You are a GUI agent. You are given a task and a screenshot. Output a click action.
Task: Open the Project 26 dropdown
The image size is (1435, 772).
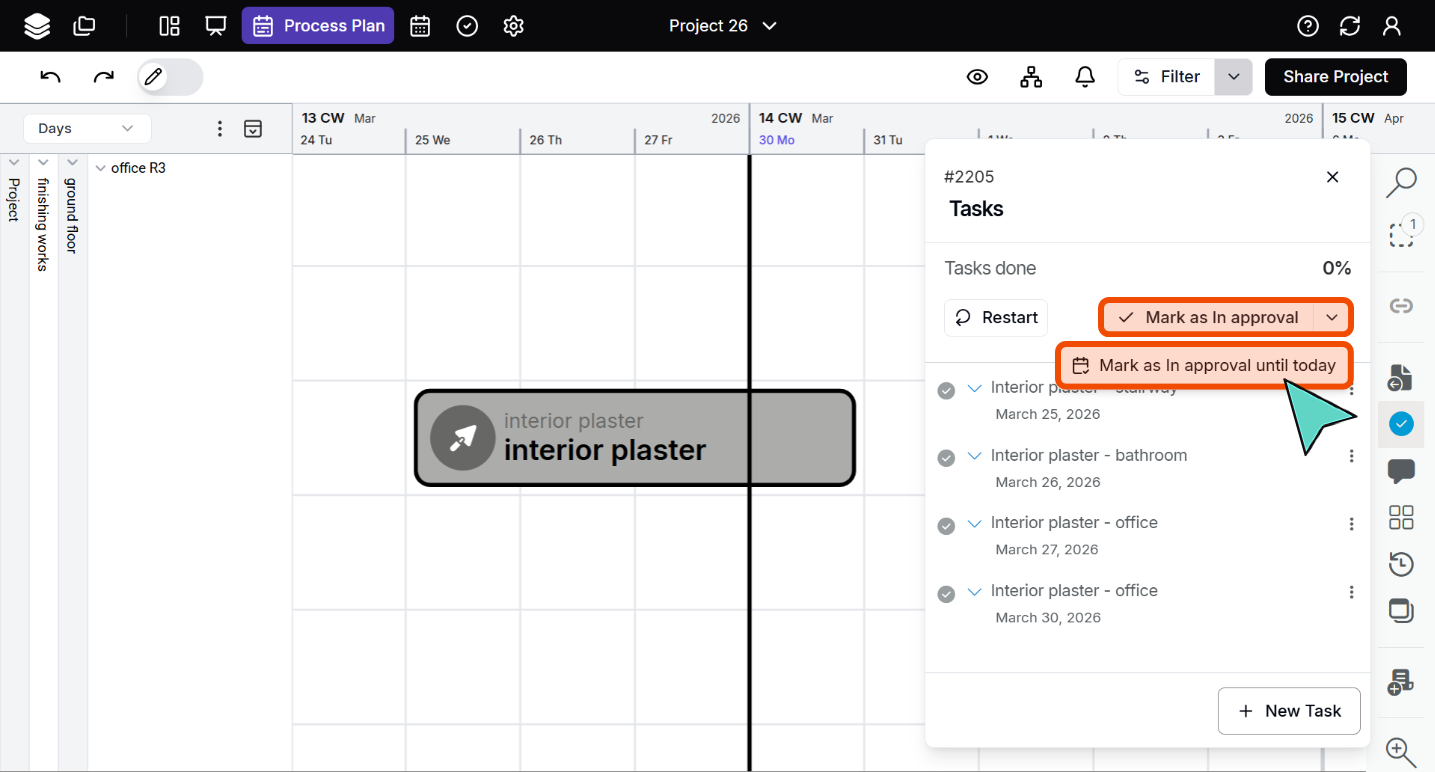pos(722,26)
